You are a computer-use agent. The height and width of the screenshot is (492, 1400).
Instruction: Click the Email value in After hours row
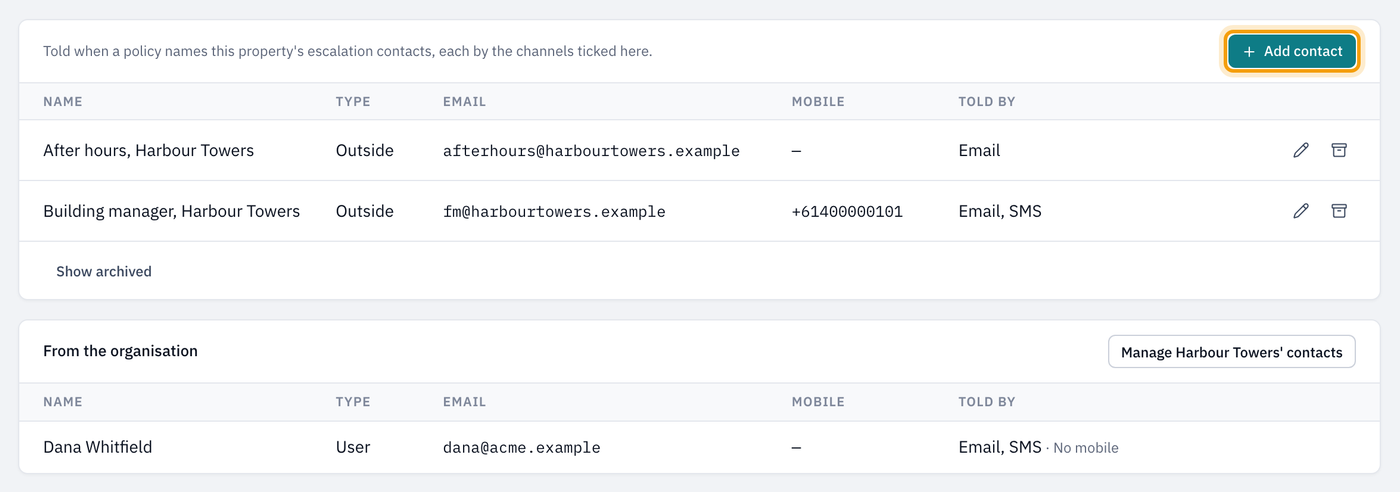[979, 151]
